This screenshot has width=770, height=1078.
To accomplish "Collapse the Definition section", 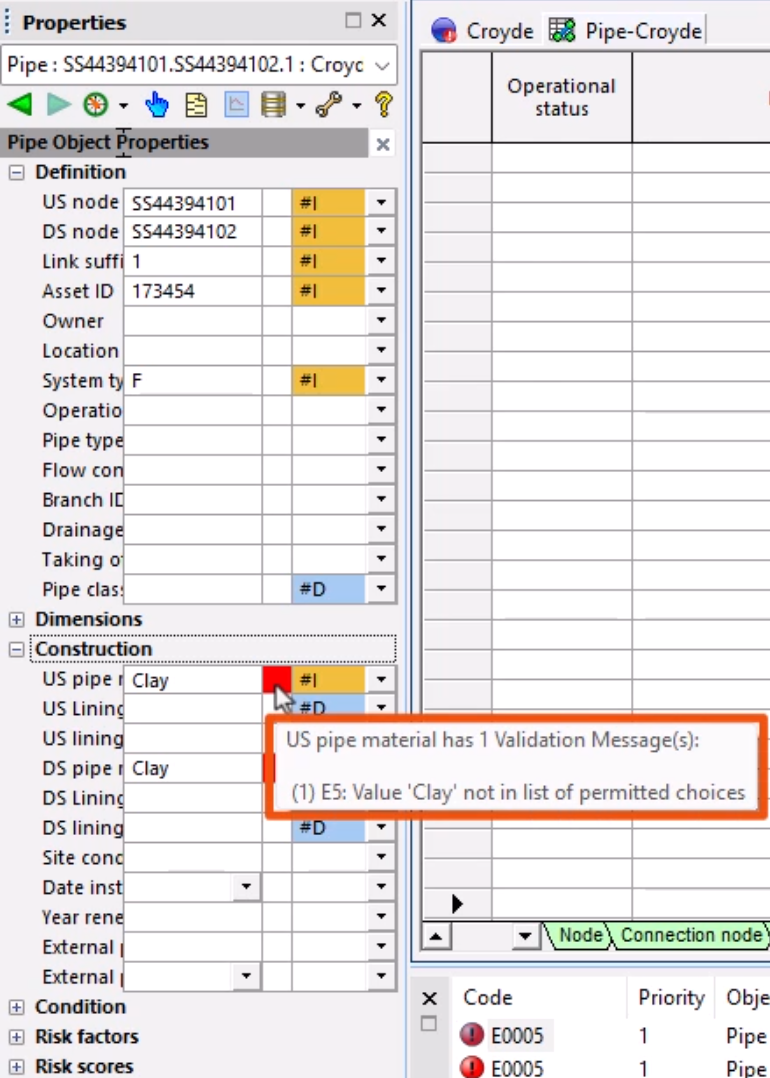I will (16, 173).
